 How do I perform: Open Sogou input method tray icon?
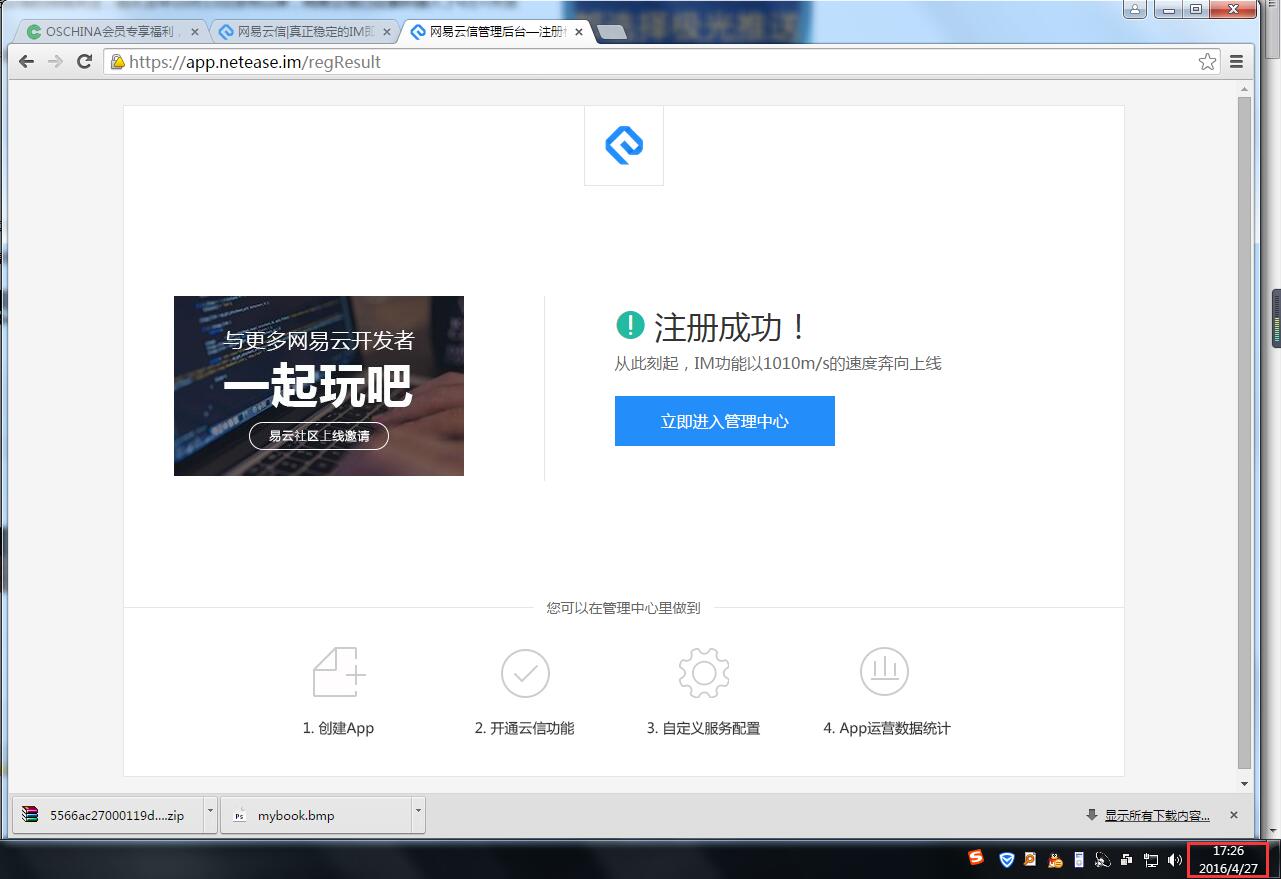[976, 858]
